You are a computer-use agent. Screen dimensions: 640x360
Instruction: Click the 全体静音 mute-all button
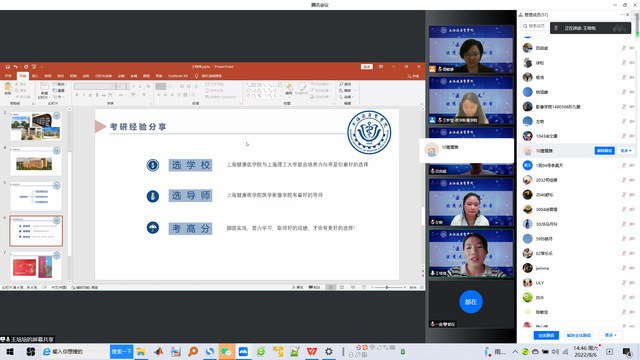pyautogui.click(x=546, y=335)
